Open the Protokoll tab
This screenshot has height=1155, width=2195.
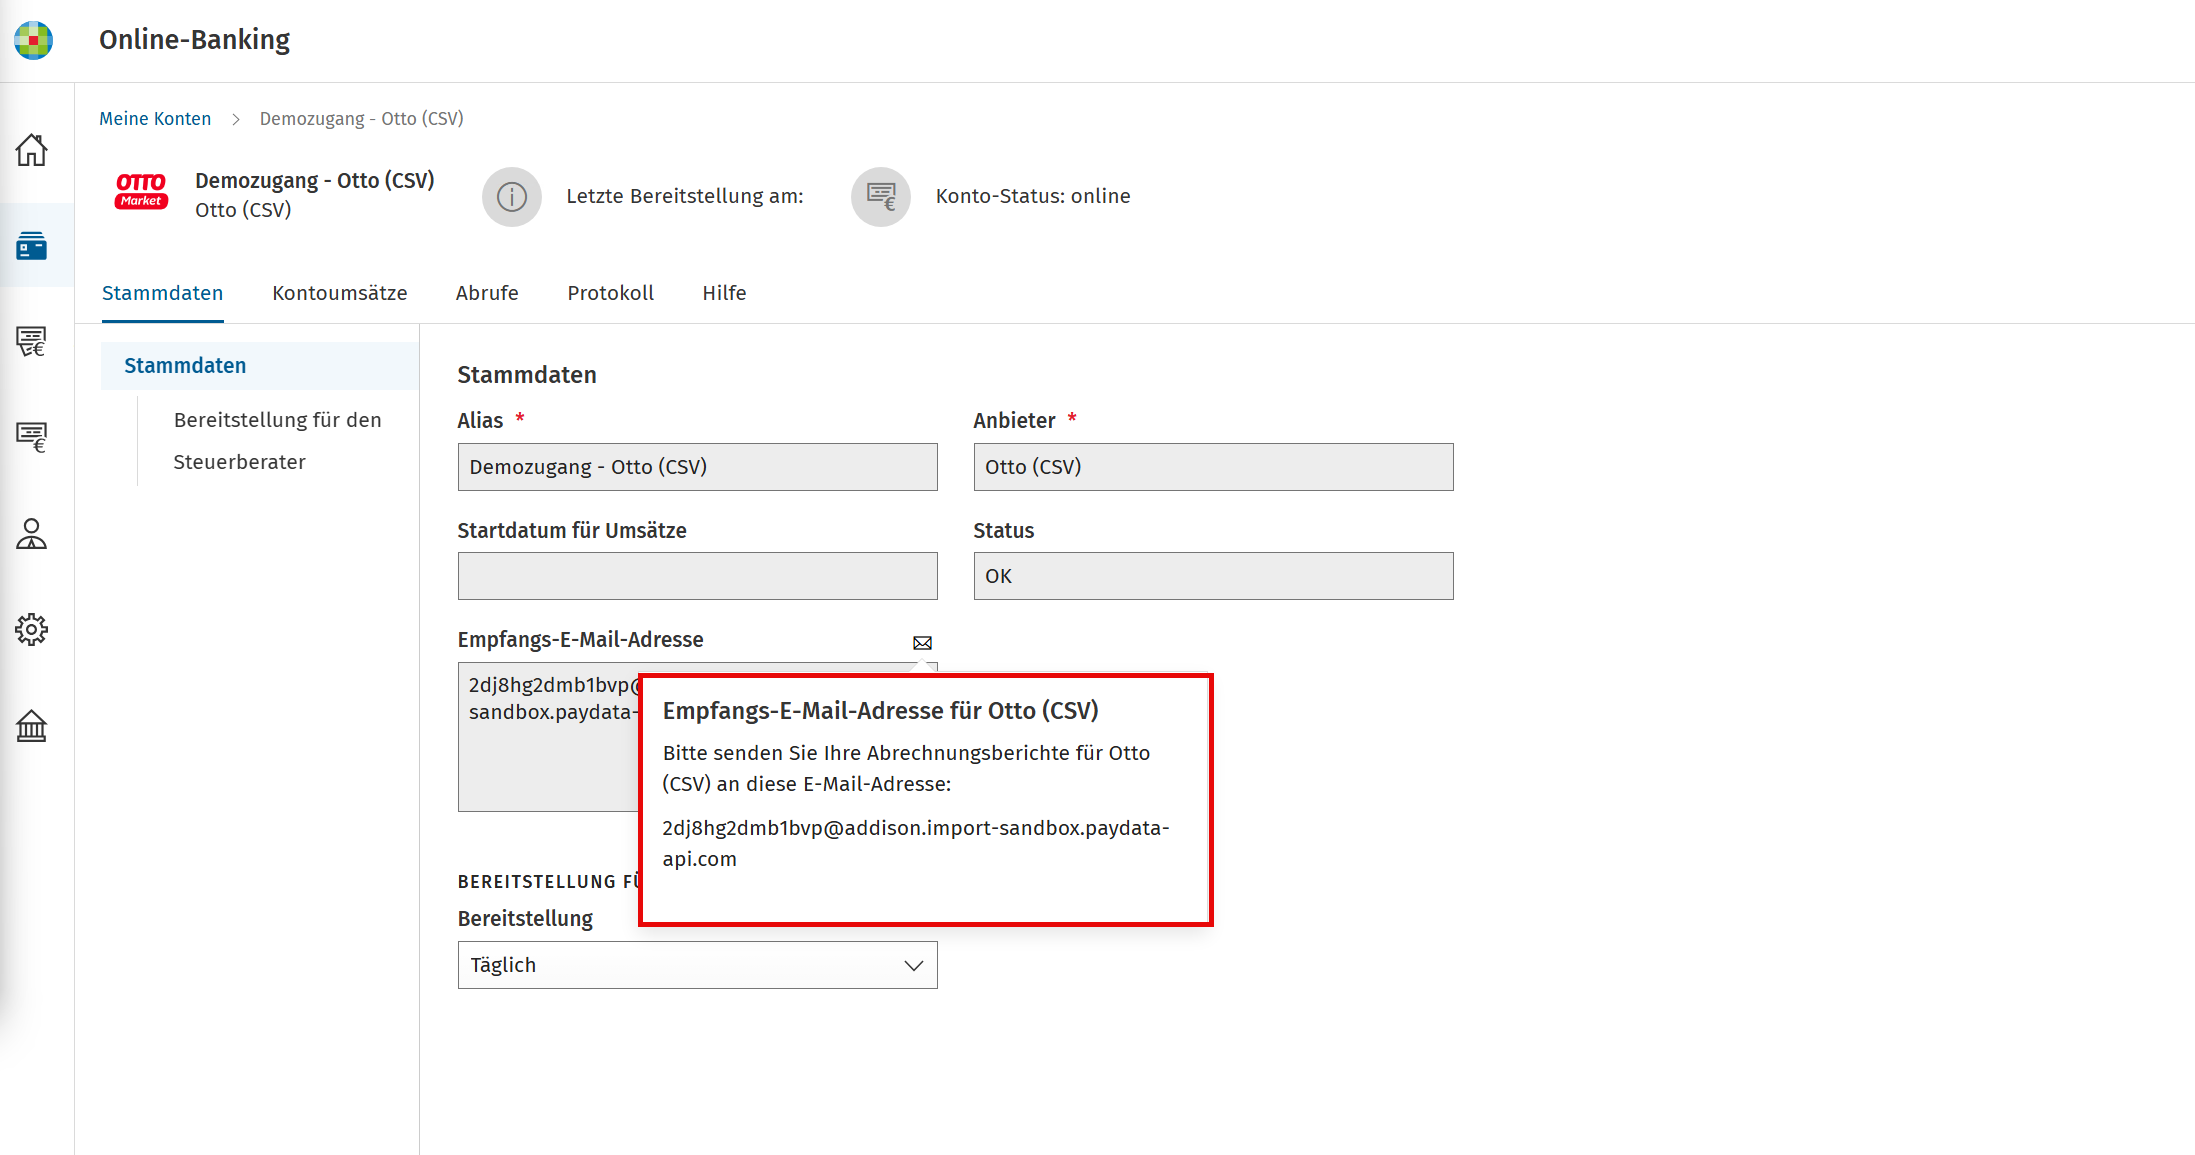pyautogui.click(x=611, y=293)
